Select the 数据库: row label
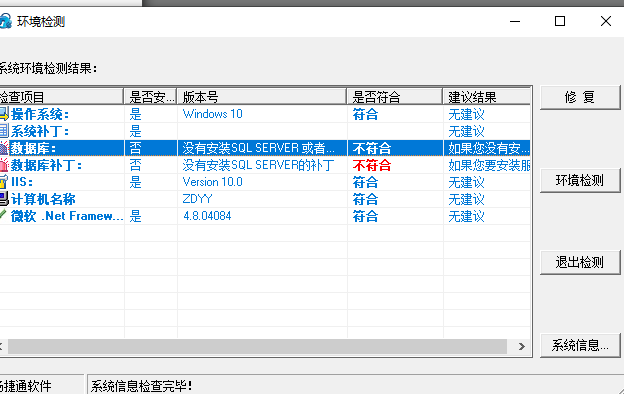The width and height of the screenshot is (624, 394). (33, 148)
